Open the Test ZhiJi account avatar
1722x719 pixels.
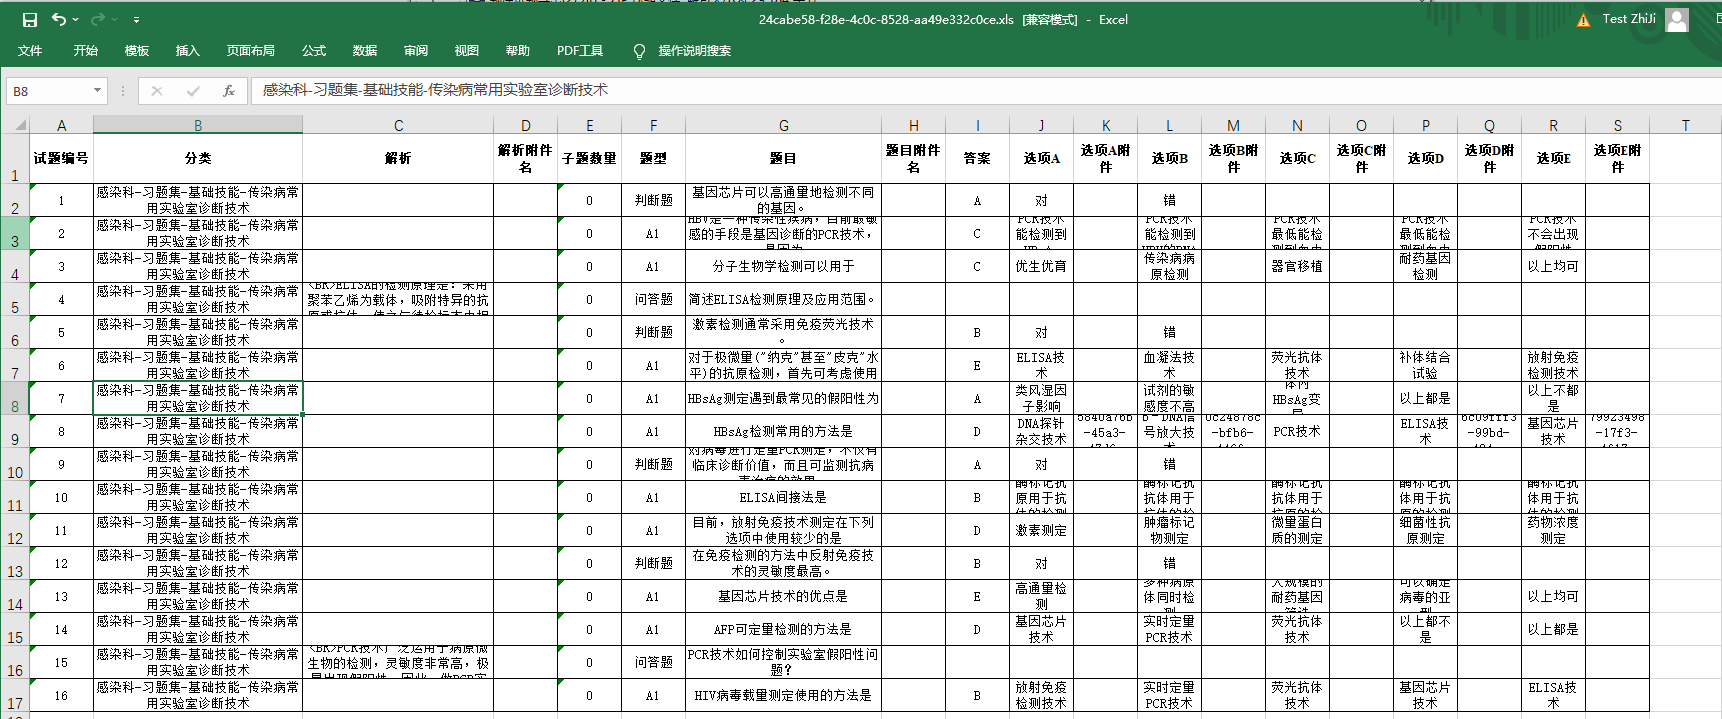pos(1677,20)
